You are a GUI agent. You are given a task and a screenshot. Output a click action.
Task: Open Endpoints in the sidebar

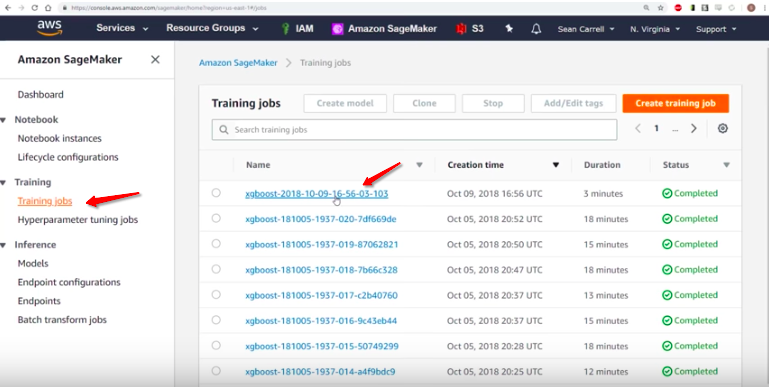39,301
